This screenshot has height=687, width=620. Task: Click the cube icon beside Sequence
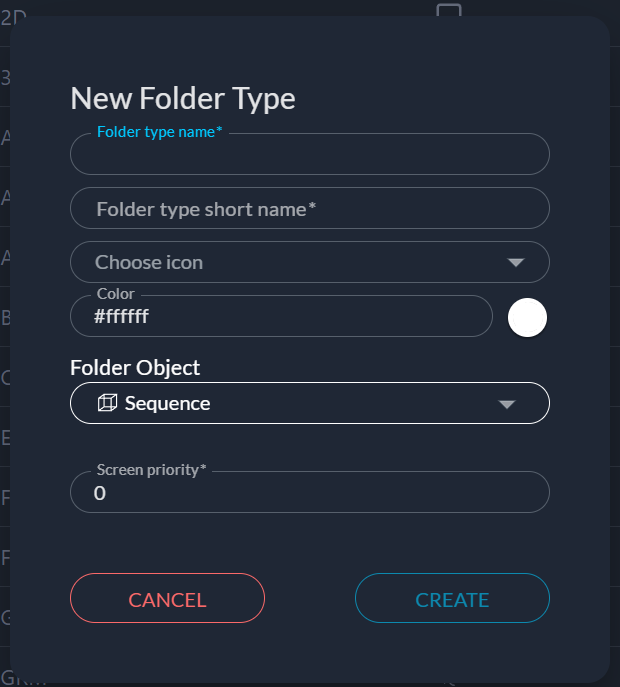tap(106, 403)
